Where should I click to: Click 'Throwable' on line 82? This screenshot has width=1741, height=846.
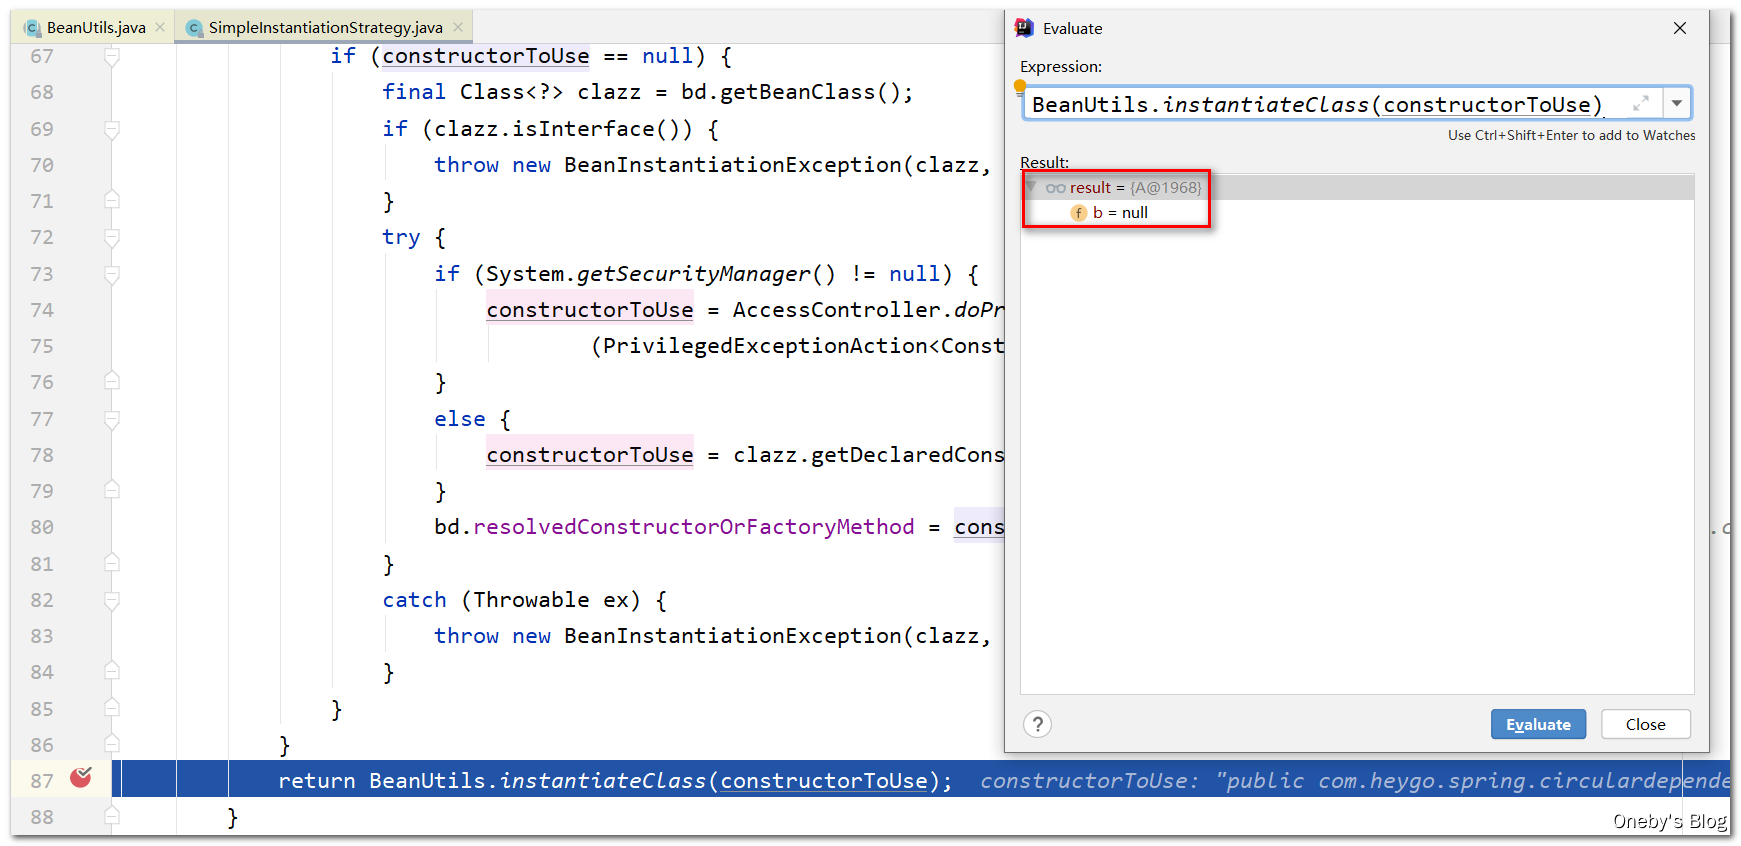[531, 600]
